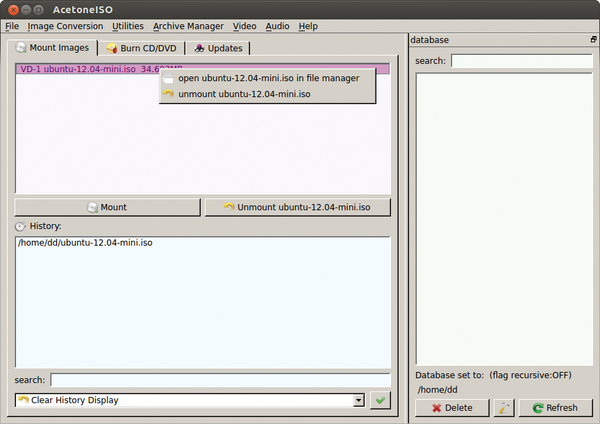Viewport: 600px width, 424px height.
Task: Click the database Refresh button
Action: tap(556, 408)
